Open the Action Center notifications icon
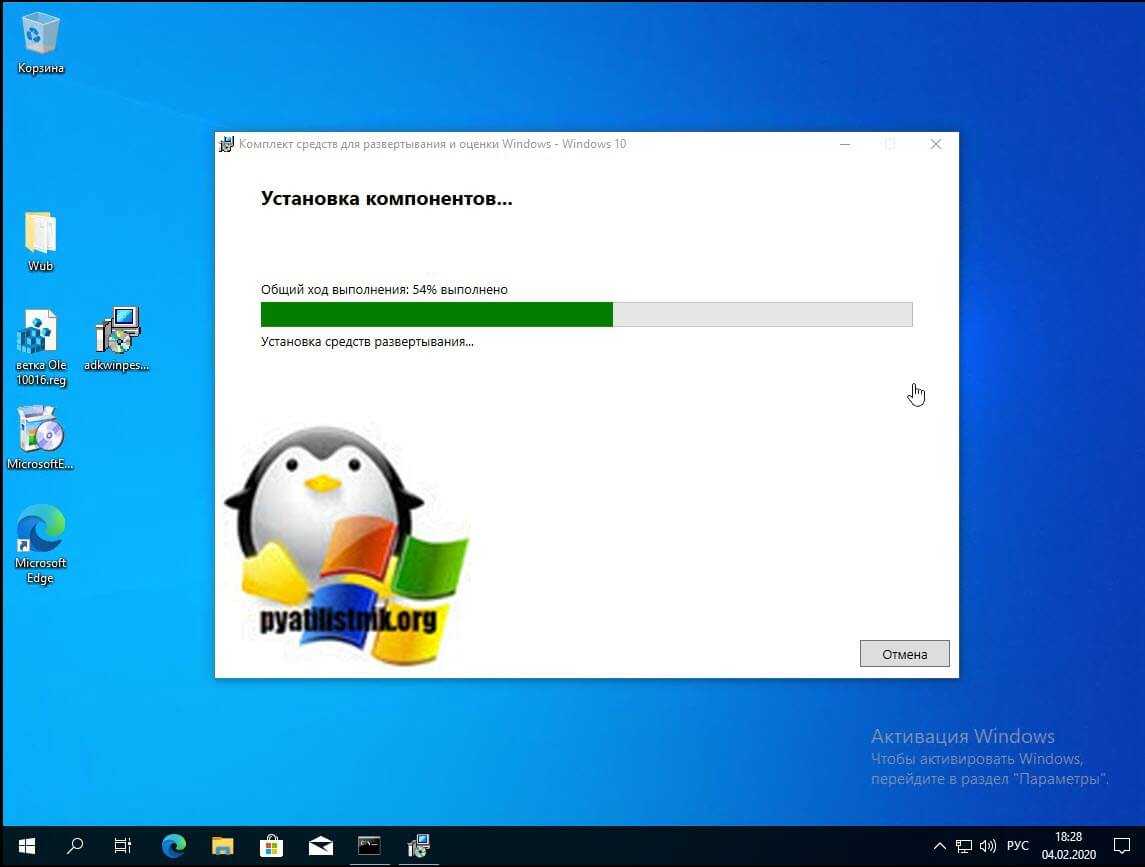 click(x=1122, y=846)
